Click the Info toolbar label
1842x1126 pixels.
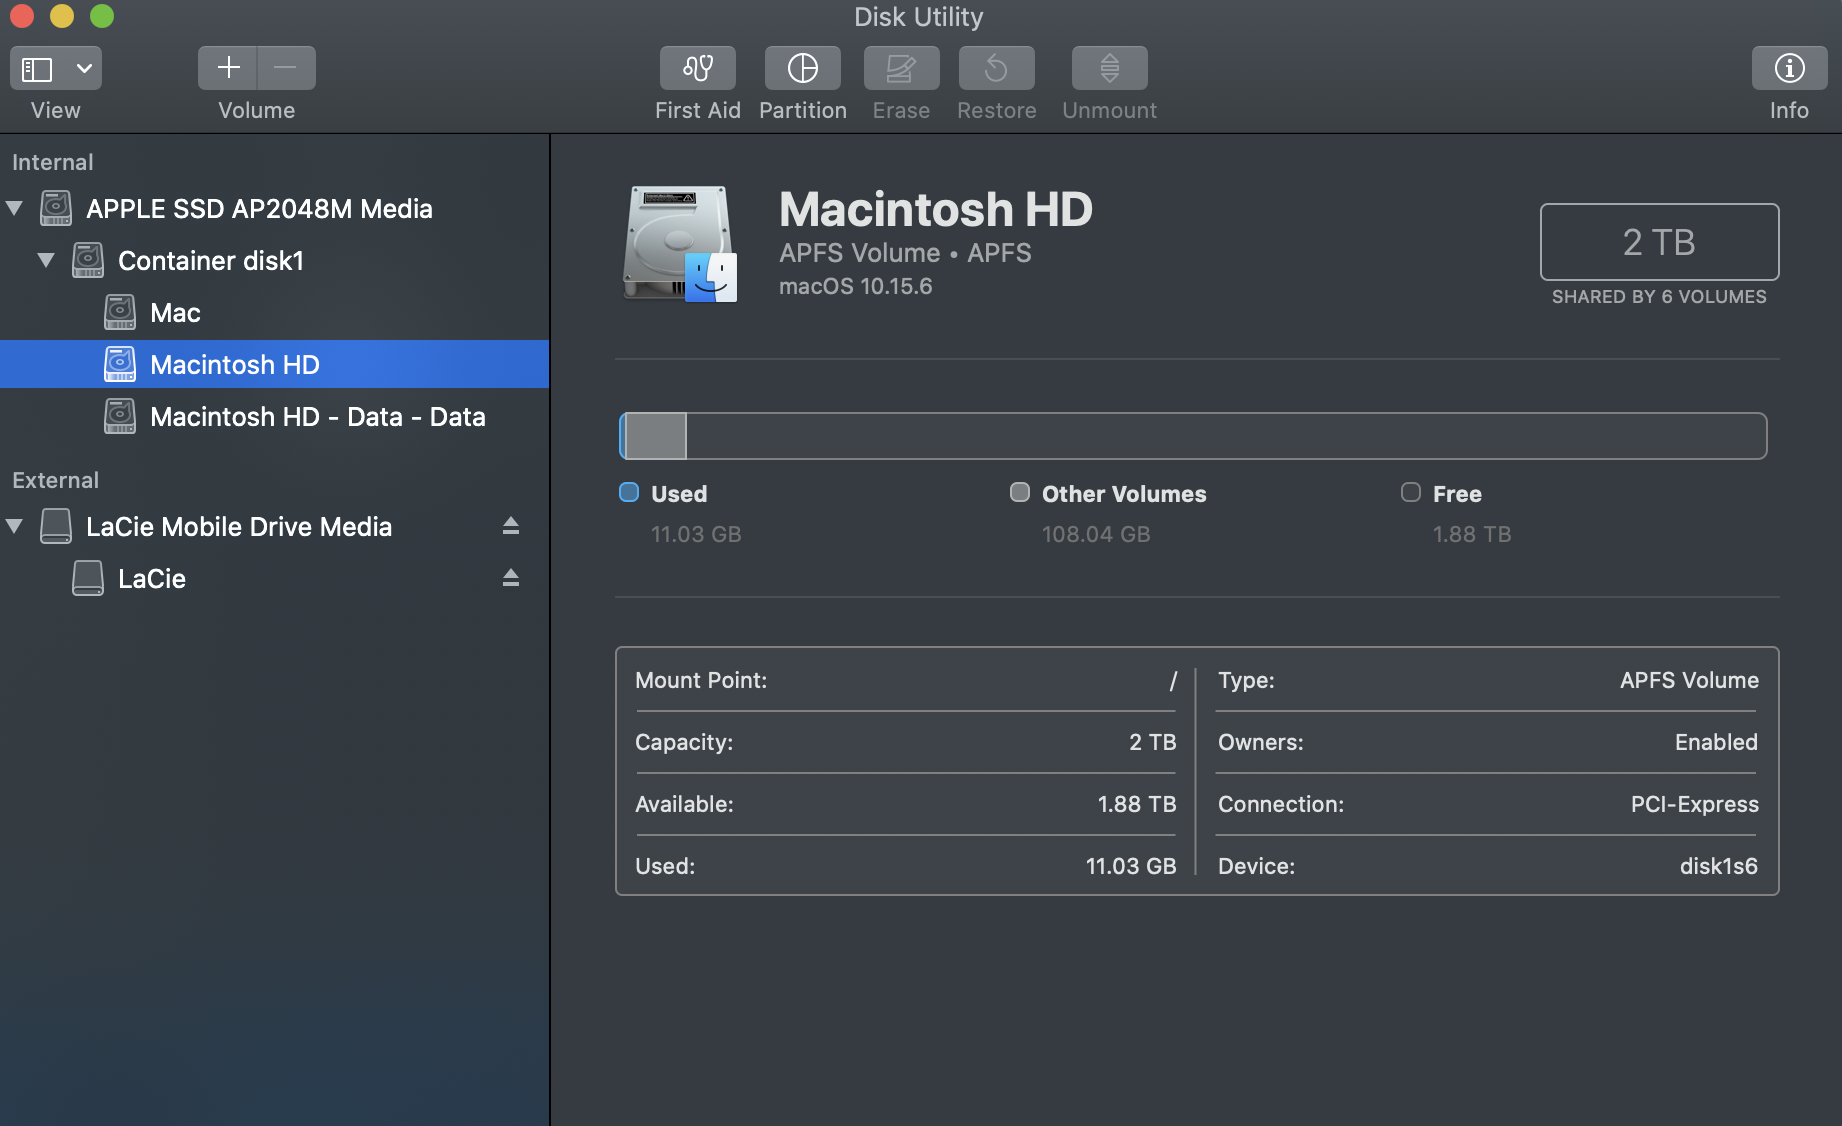pyautogui.click(x=1789, y=111)
